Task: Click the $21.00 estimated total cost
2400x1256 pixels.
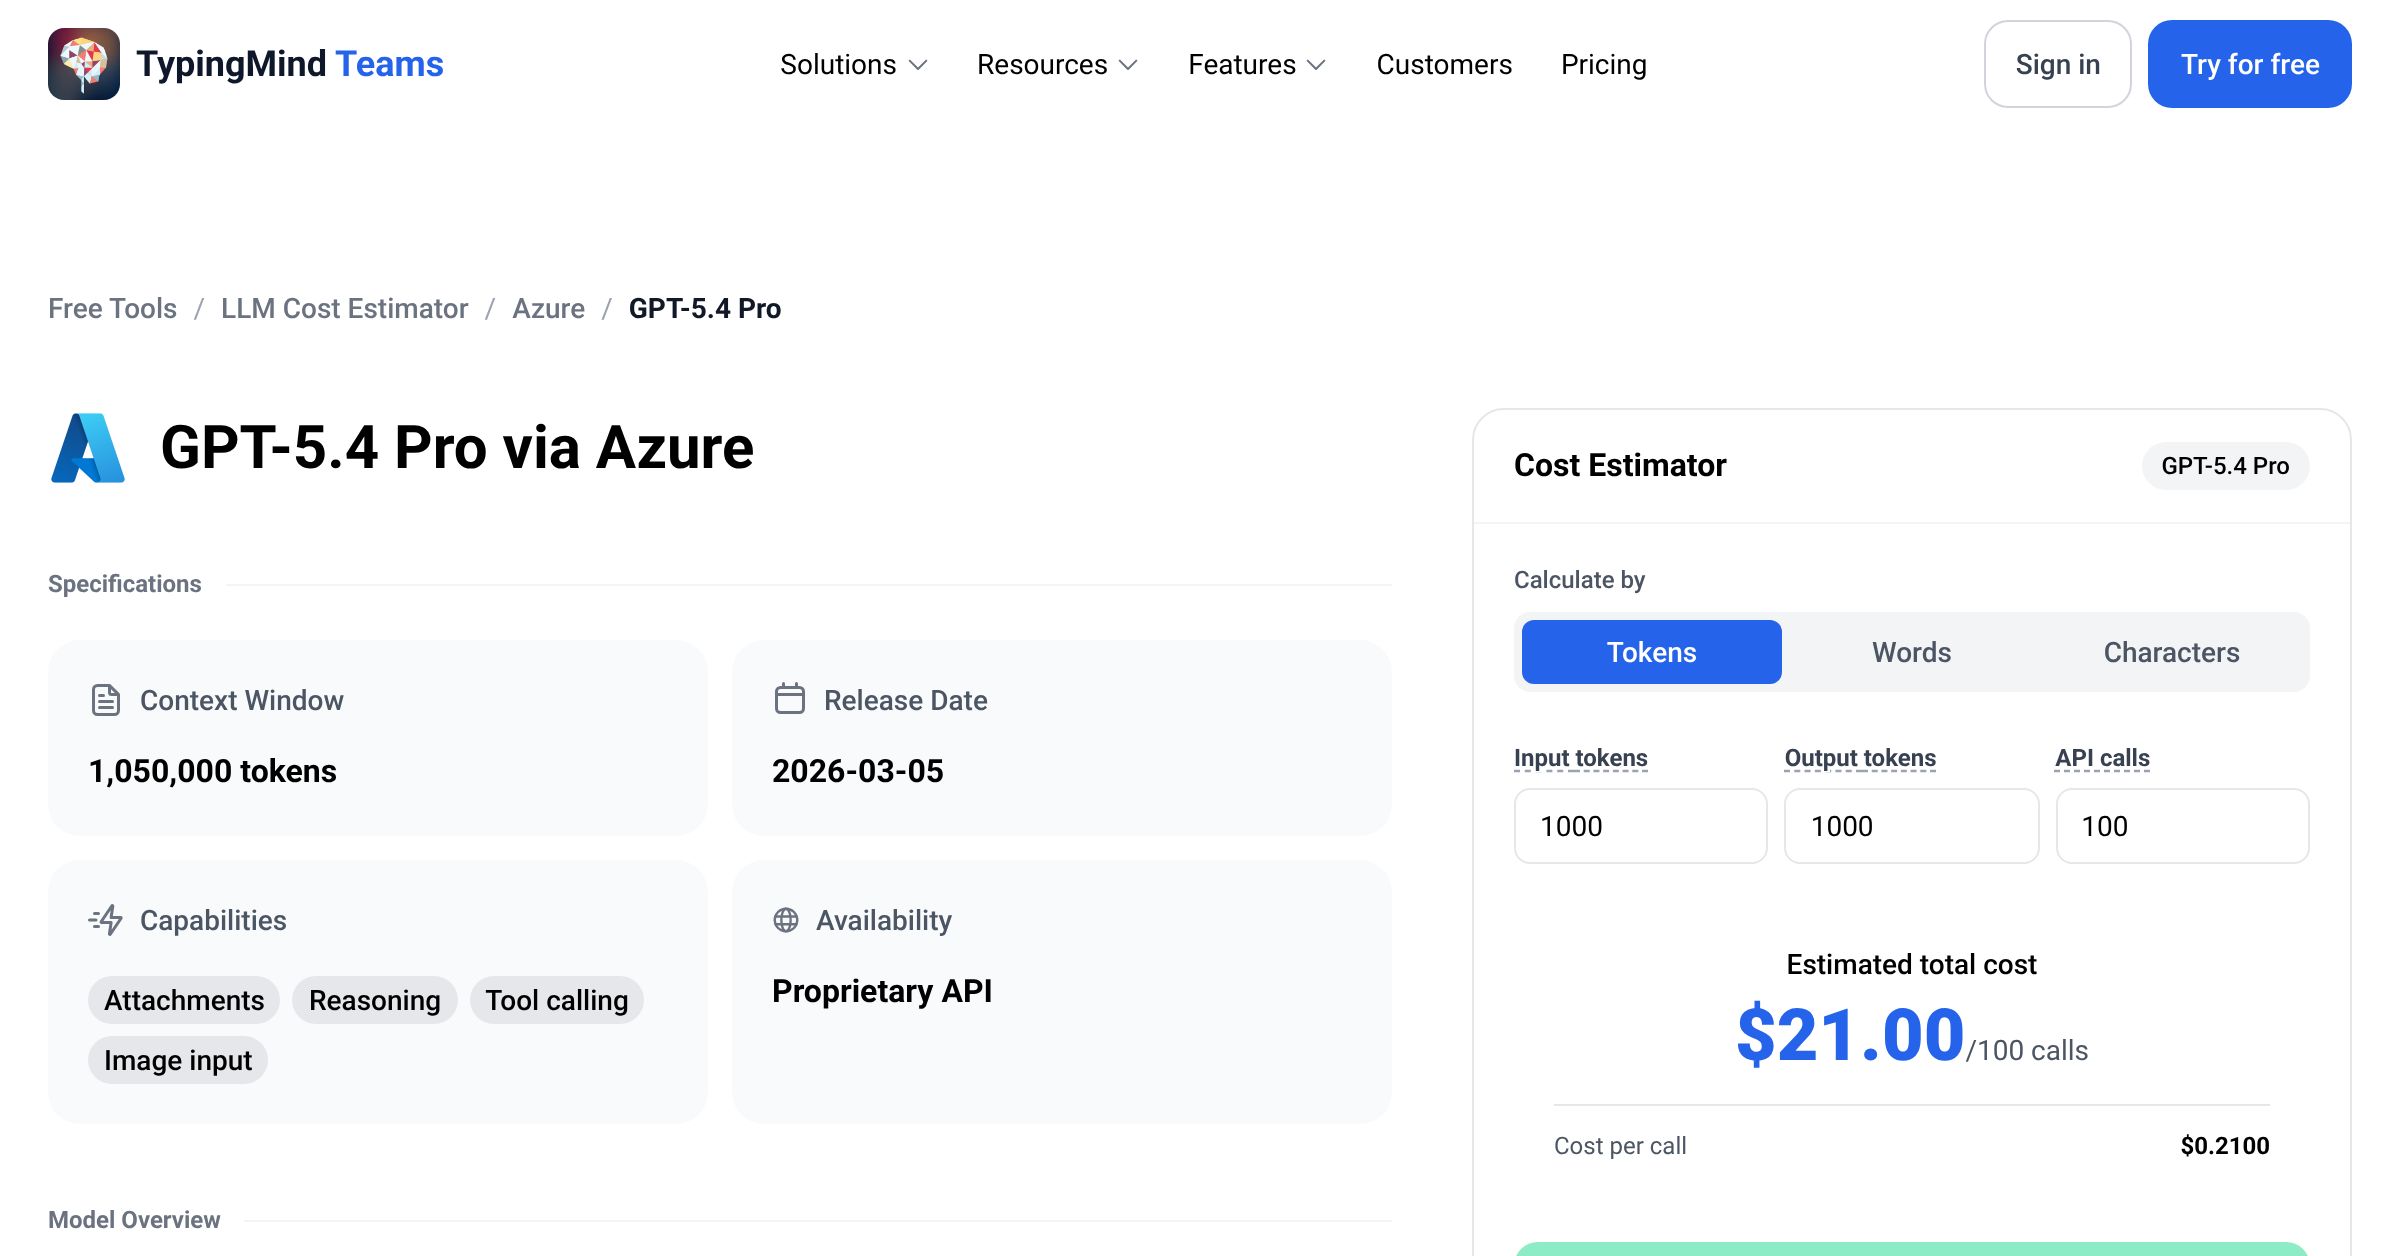Action: 1851,1035
